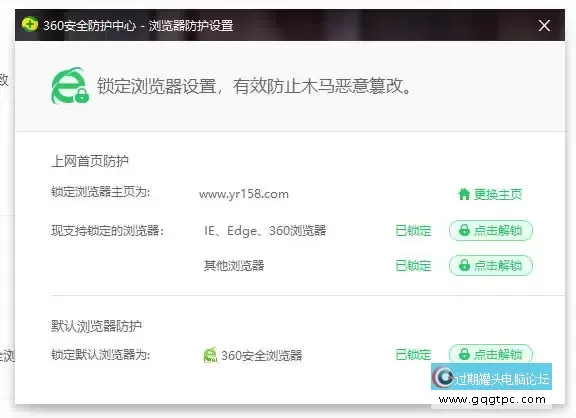Viewport: 576px width, 418px height.
Task: Click the 已锁定 status in the 其他浏览器 row
Action: (413, 265)
